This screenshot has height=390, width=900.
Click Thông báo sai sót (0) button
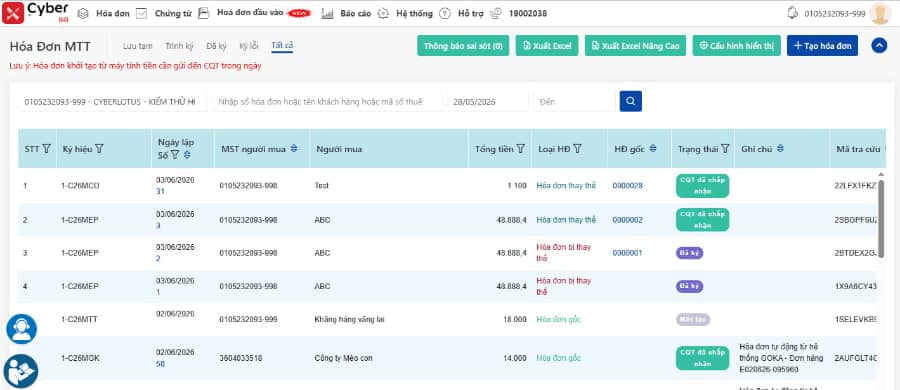click(x=463, y=45)
